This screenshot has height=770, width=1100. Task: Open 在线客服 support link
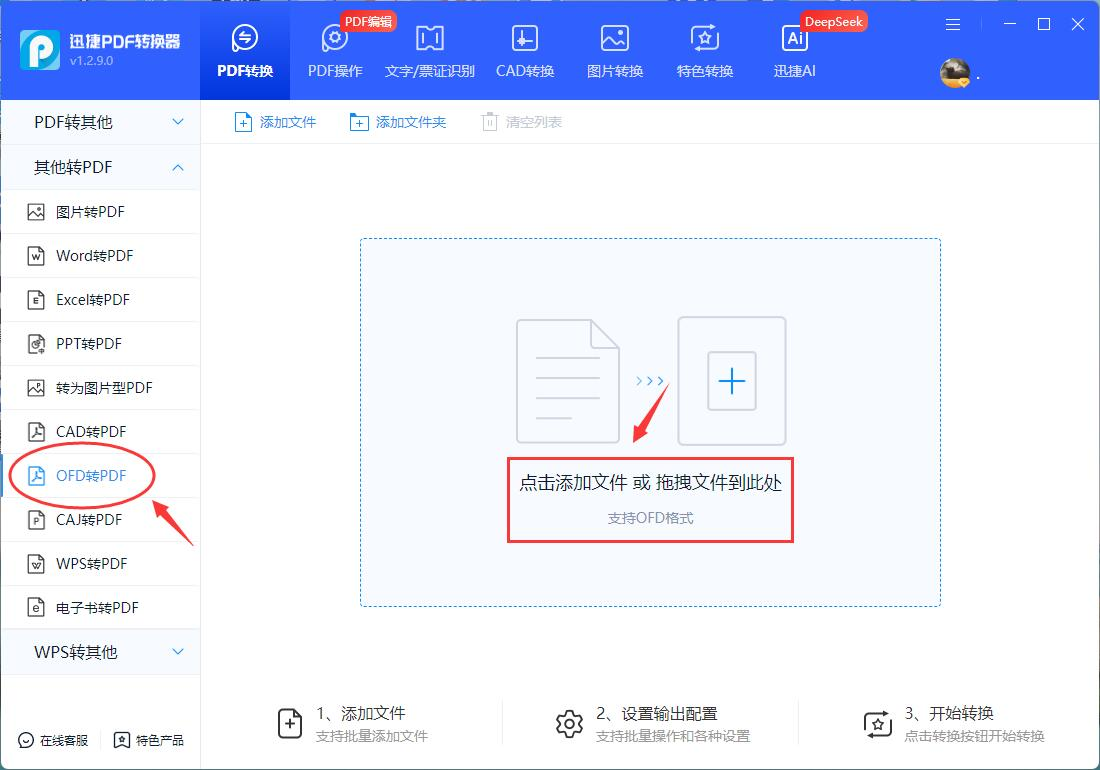(53, 741)
